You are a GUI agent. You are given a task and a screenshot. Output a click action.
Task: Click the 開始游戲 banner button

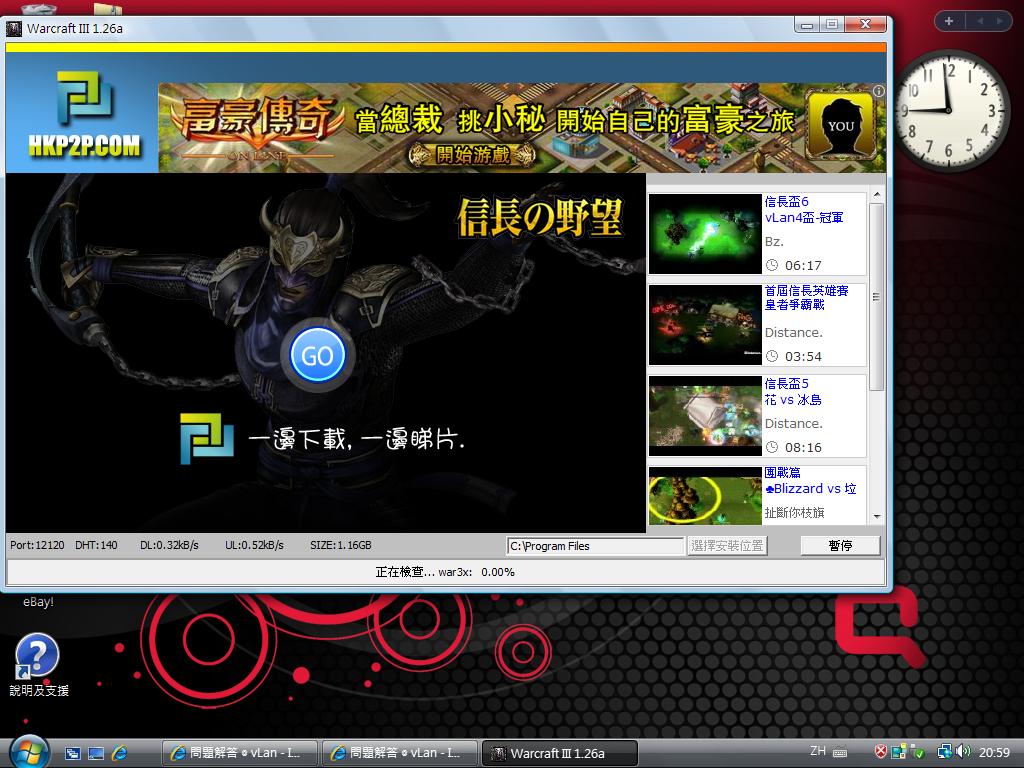pyautogui.click(x=459, y=154)
